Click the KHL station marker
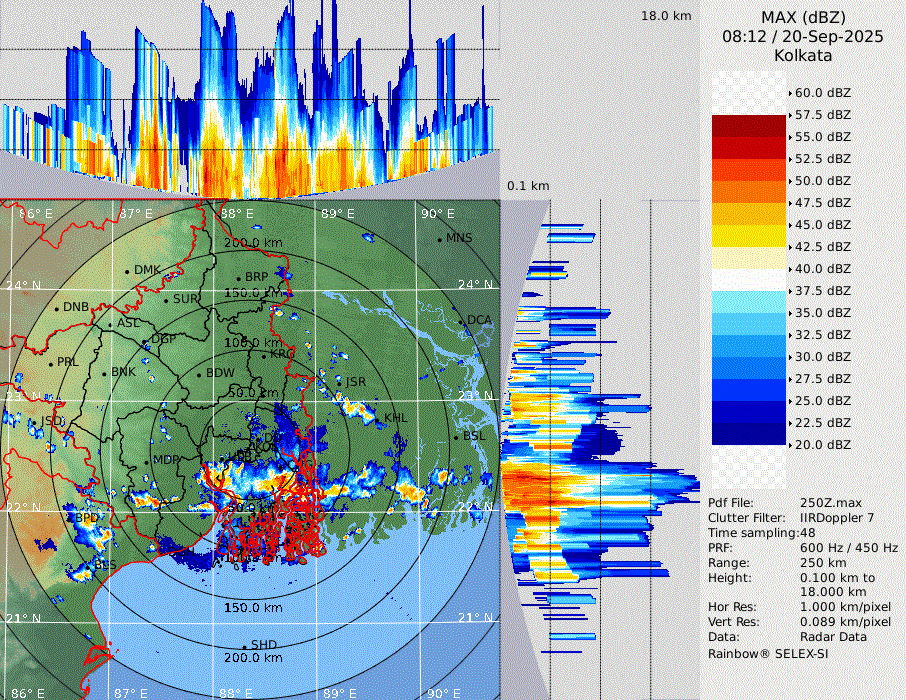This screenshot has height=700, width=906. 377,418
